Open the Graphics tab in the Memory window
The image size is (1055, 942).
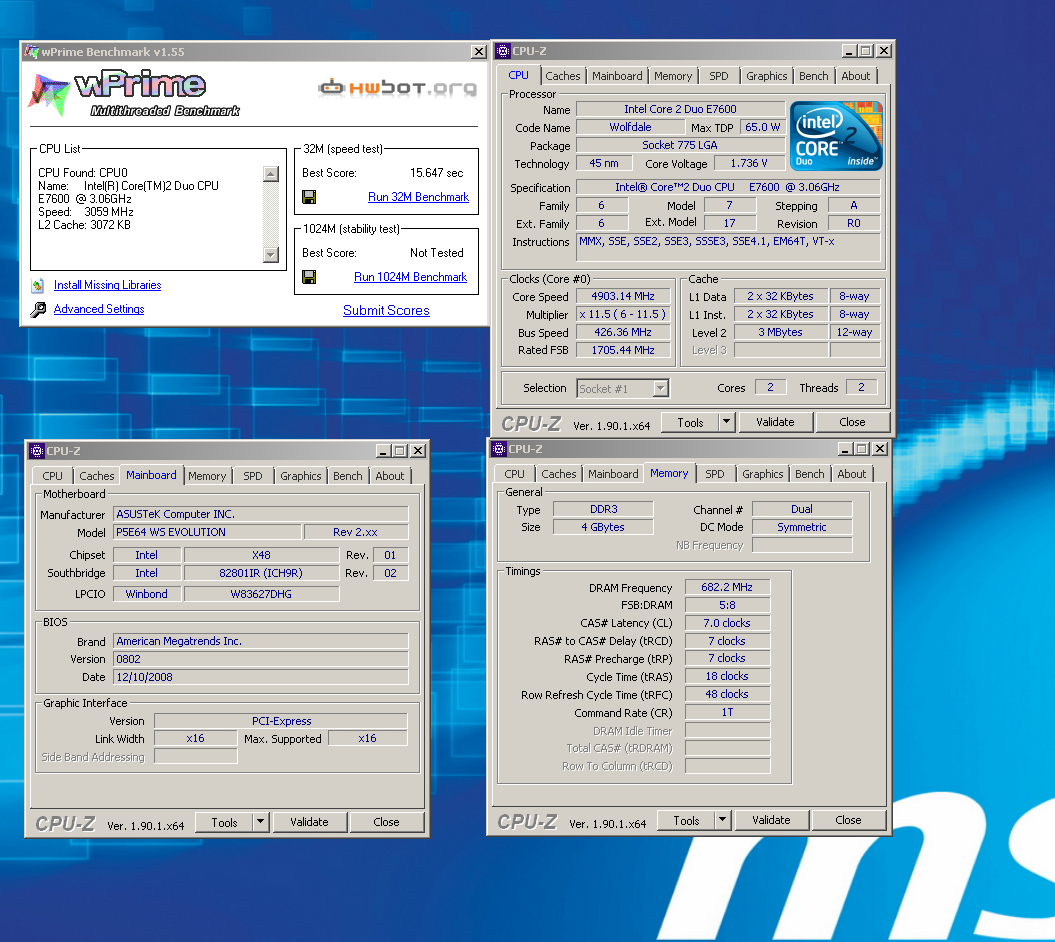click(x=762, y=474)
